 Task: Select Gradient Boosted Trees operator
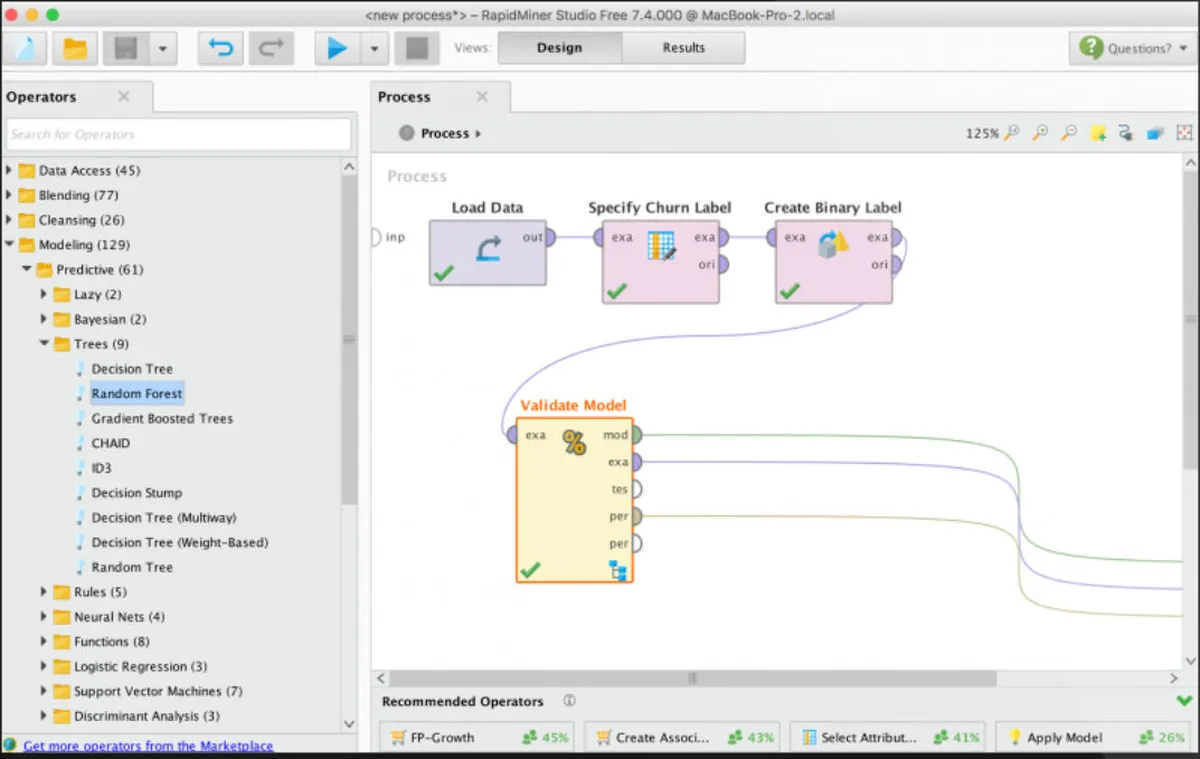(162, 419)
